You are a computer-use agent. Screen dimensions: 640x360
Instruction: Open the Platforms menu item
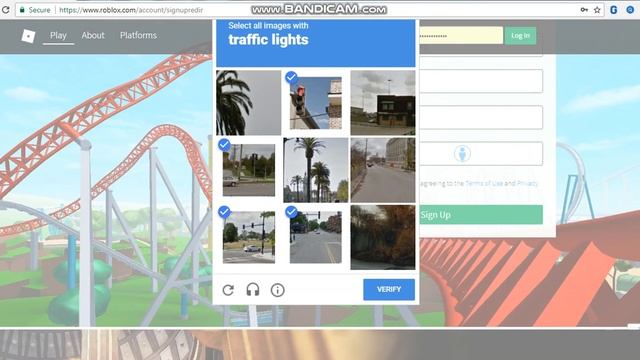[x=138, y=36]
